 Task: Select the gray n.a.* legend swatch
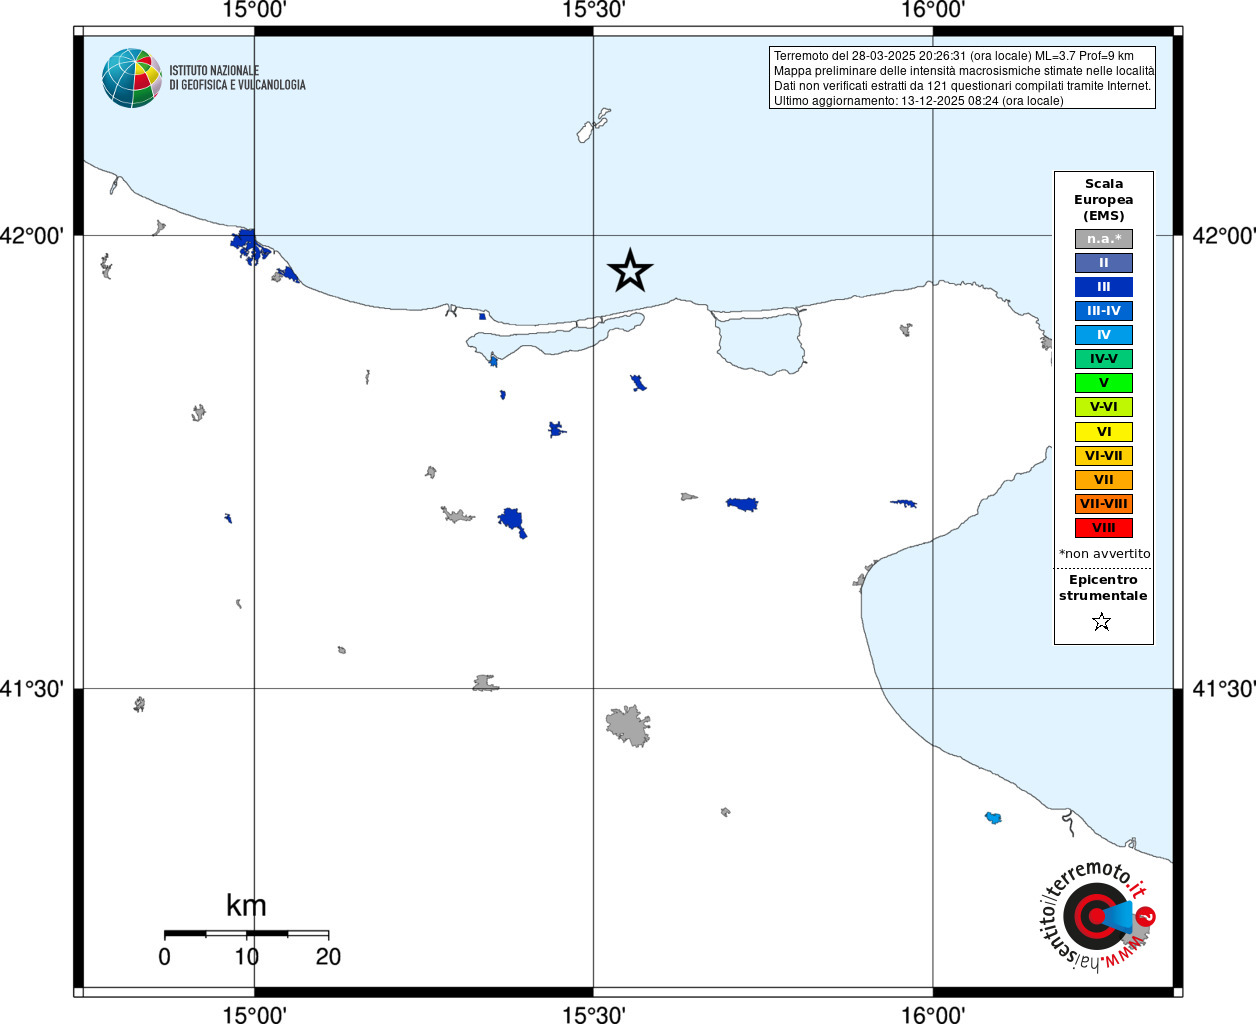click(1104, 239)
